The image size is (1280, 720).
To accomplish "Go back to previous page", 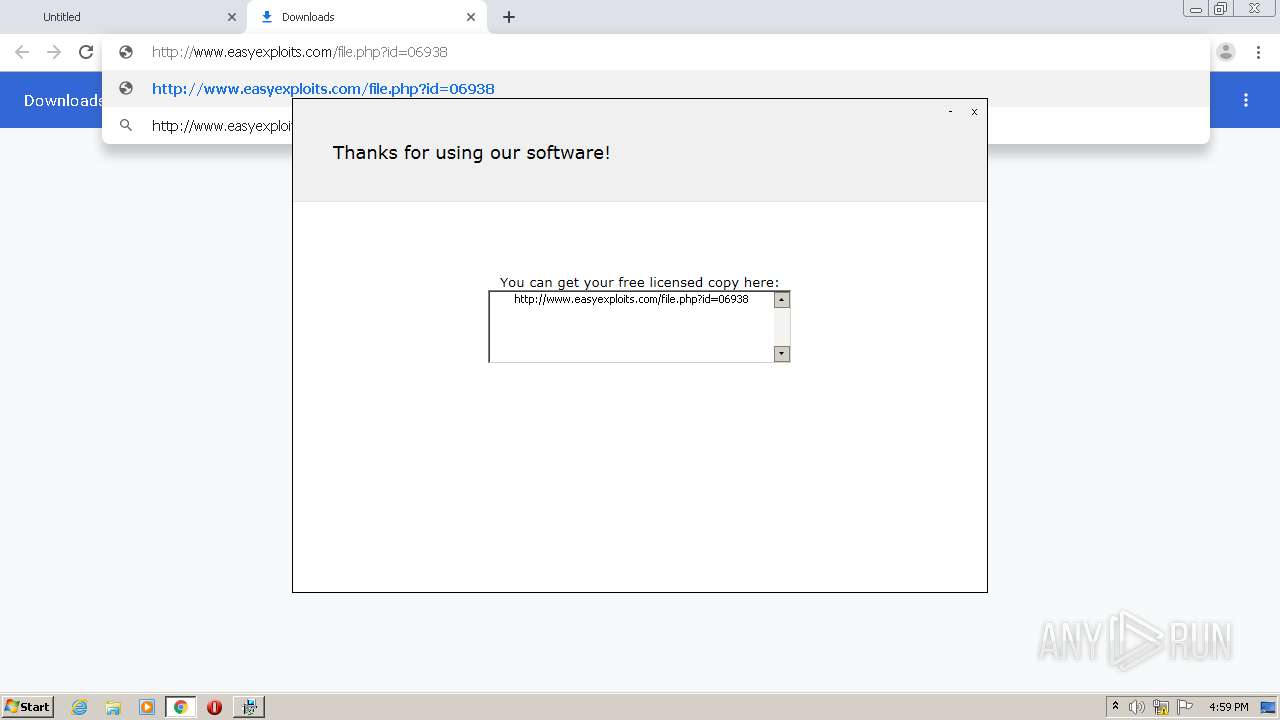I will 22,52.
